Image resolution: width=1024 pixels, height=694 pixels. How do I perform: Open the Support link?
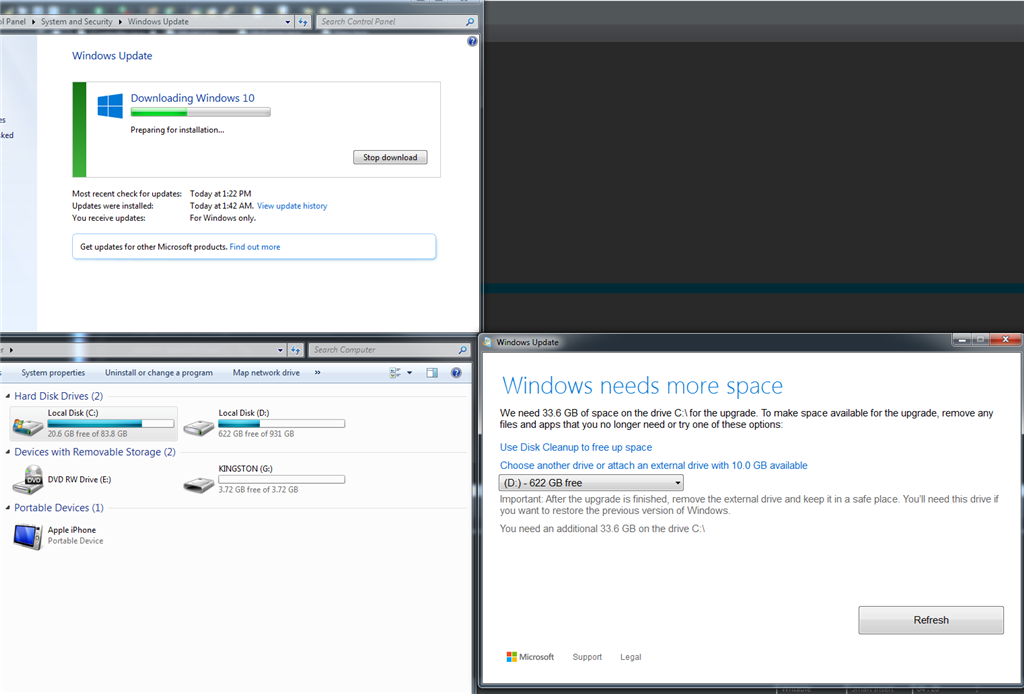pyautogui.click(x=587, y=657)
